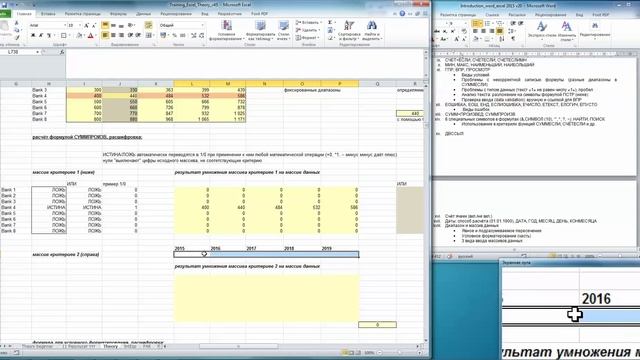The height and width of the screenshot is (360, 640).
Task: Open the Excel Insert ribbon tab
Action: point(48,14)
